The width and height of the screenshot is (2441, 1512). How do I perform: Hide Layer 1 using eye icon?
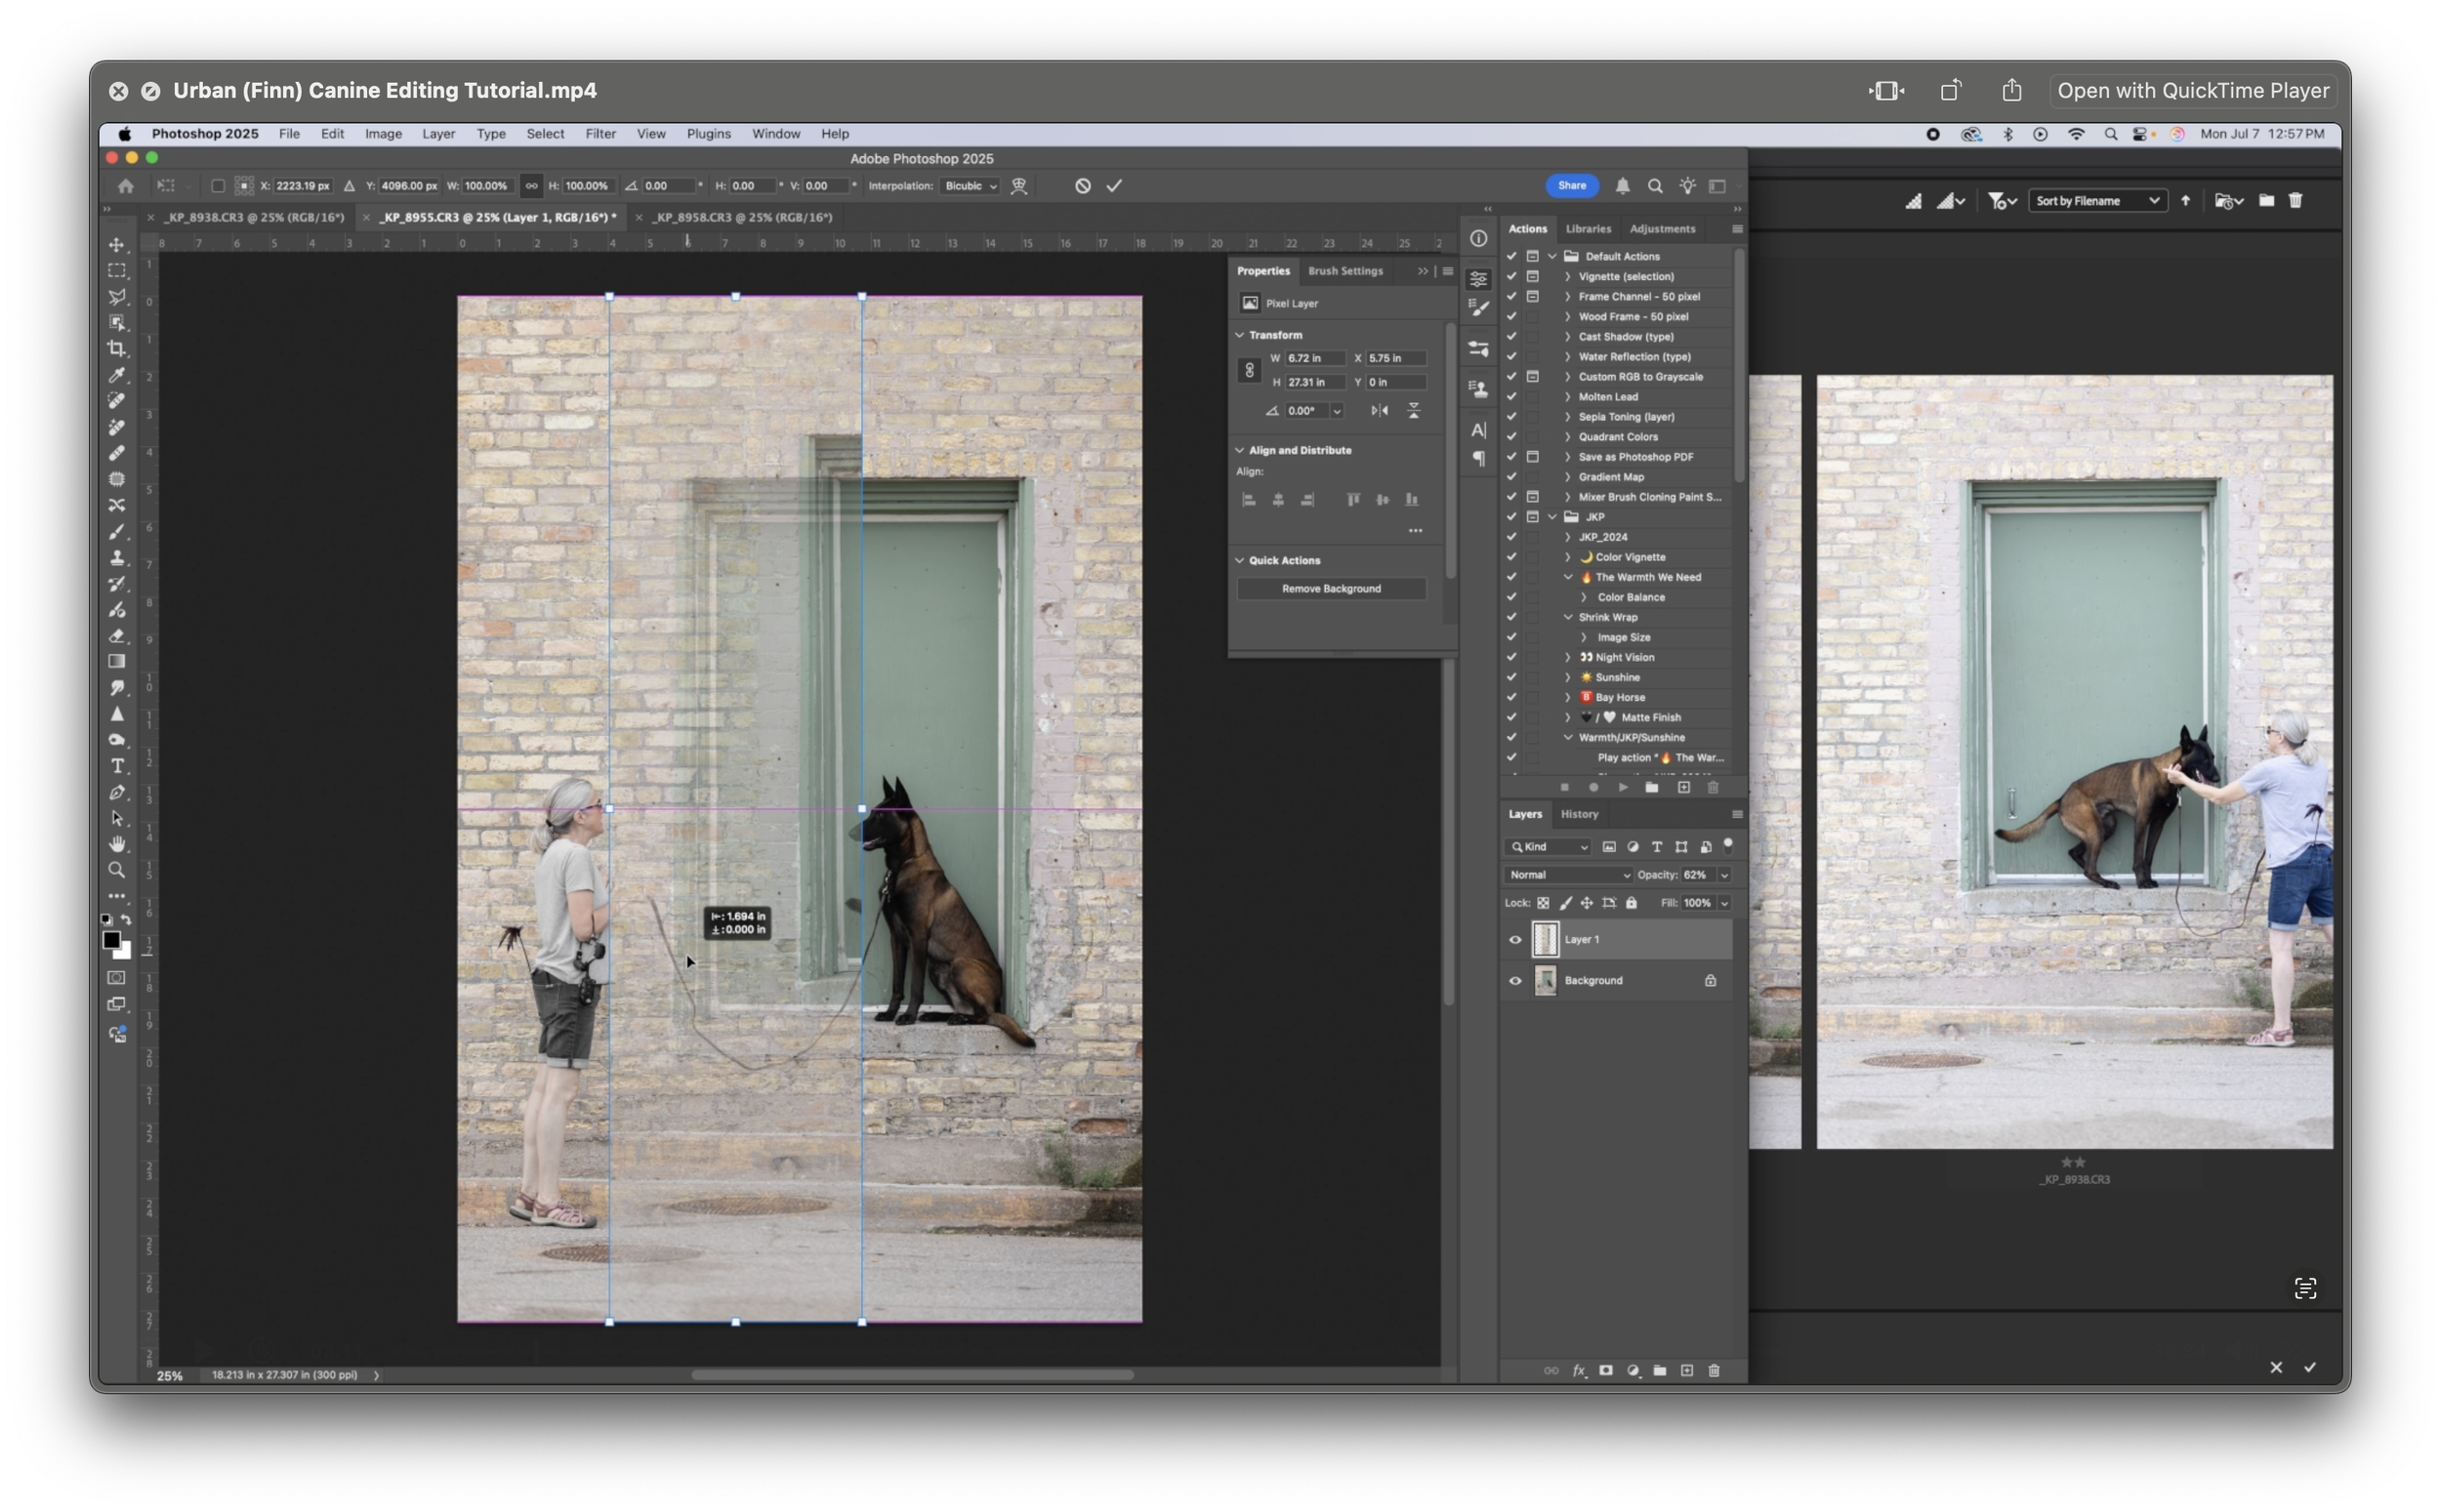1515,940
